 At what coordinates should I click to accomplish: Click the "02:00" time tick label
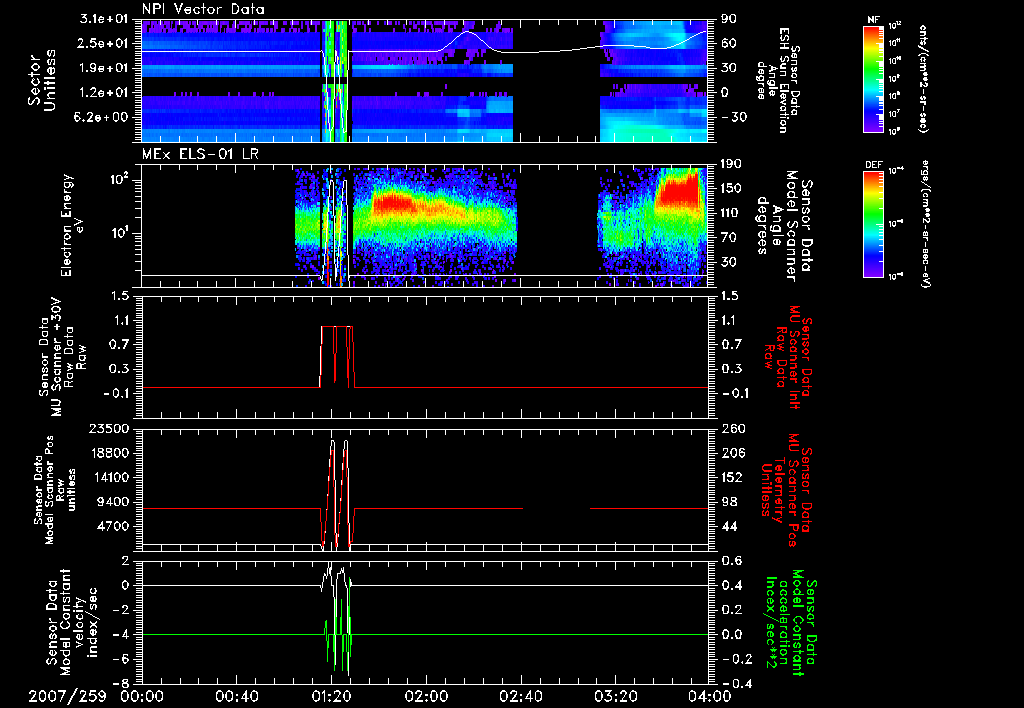[426, 696]
